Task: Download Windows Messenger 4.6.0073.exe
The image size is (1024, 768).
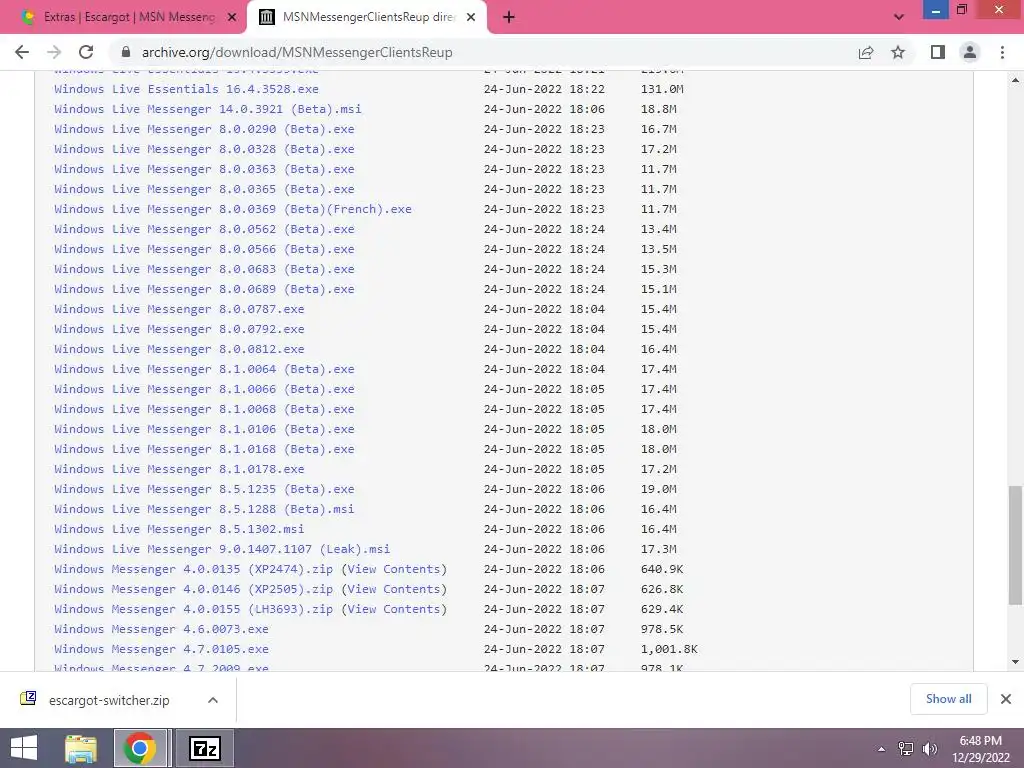Action: tap(161, 629)
